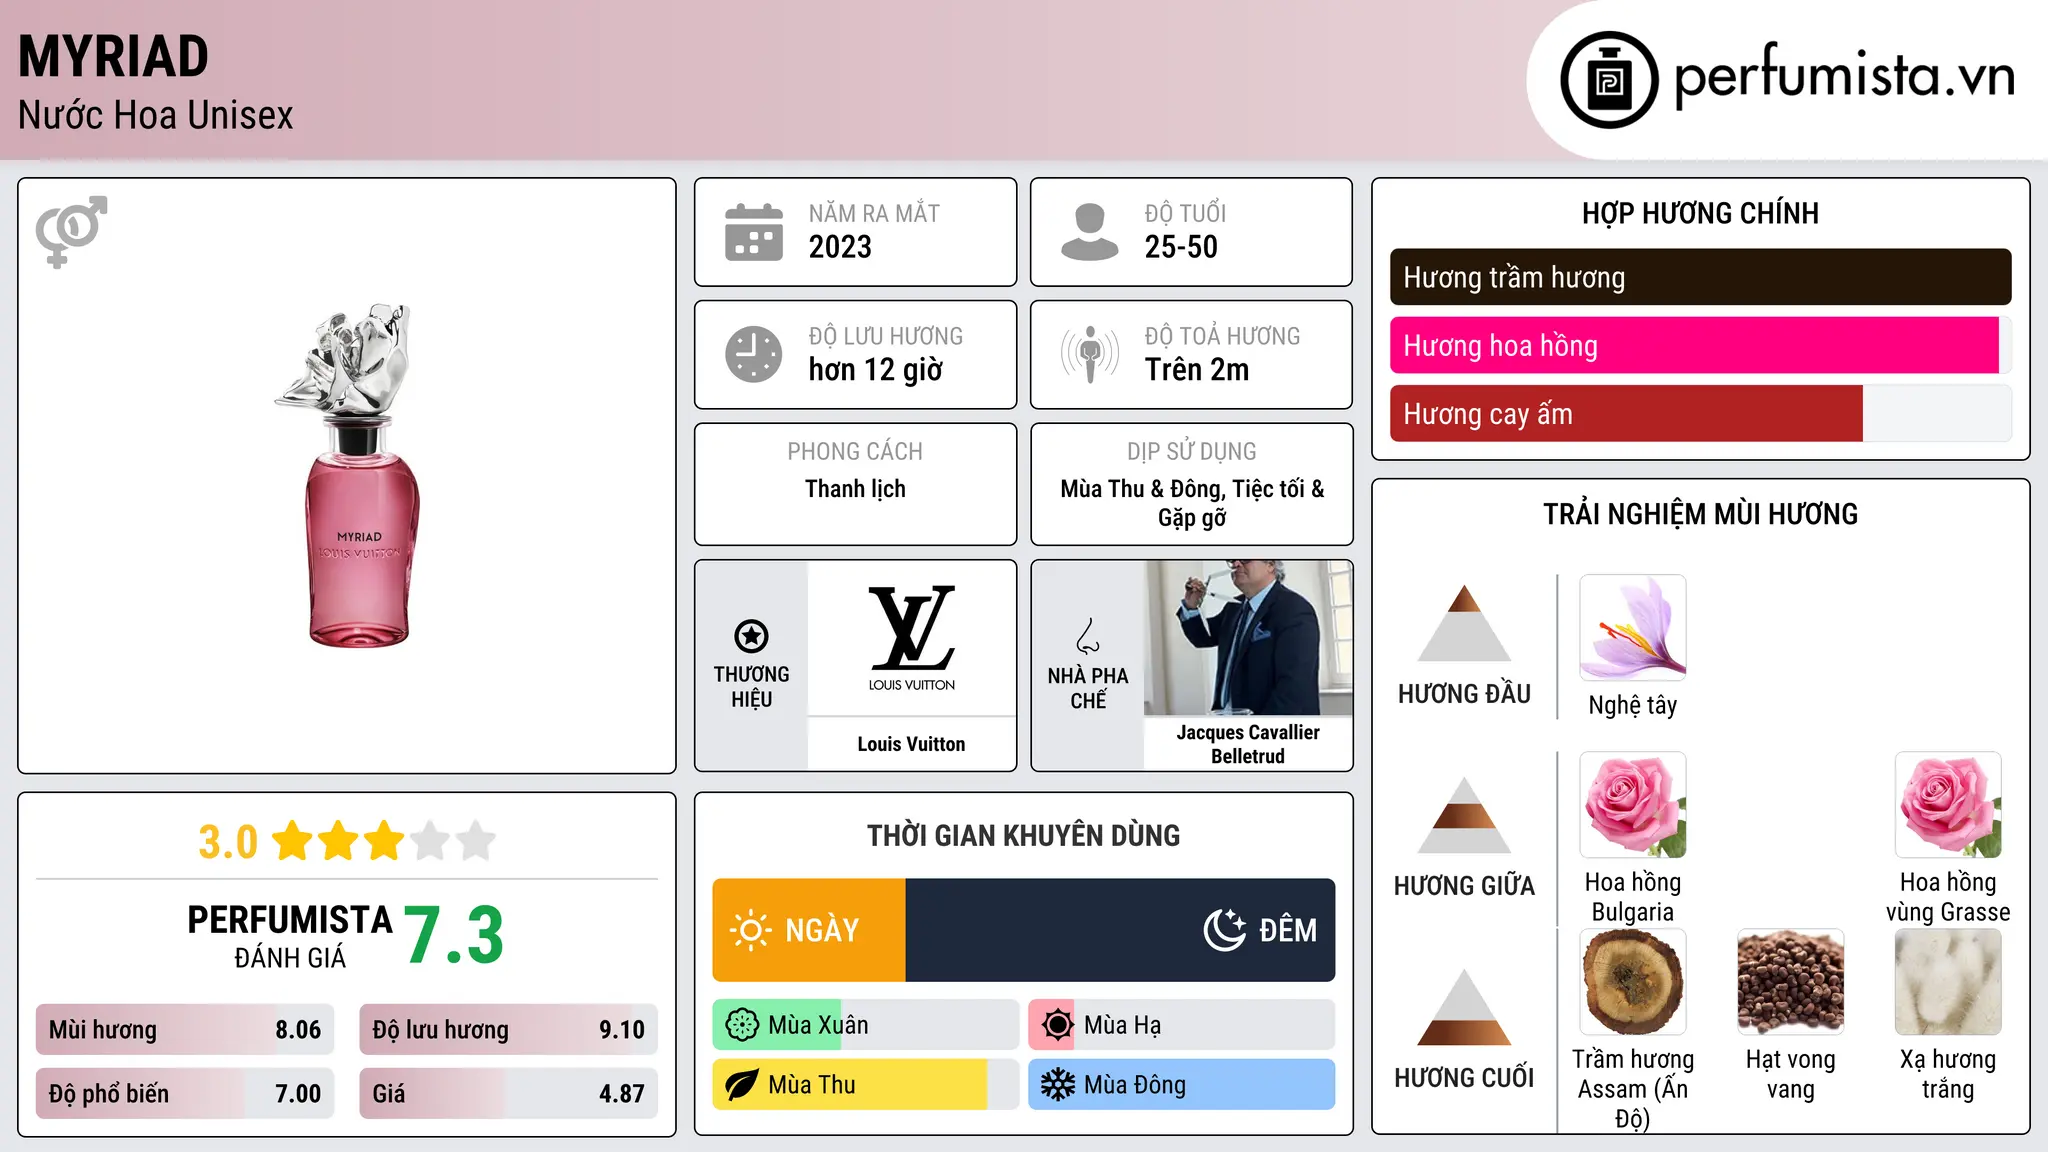Open the Louis Vuitton brand logo

pyautogui.click(x=911, y=638)
